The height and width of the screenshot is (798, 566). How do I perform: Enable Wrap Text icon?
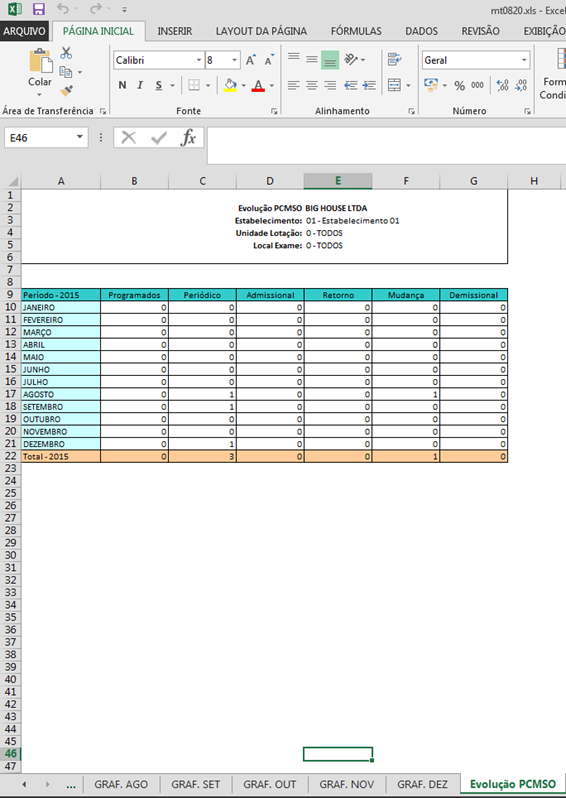coord(394,59)
